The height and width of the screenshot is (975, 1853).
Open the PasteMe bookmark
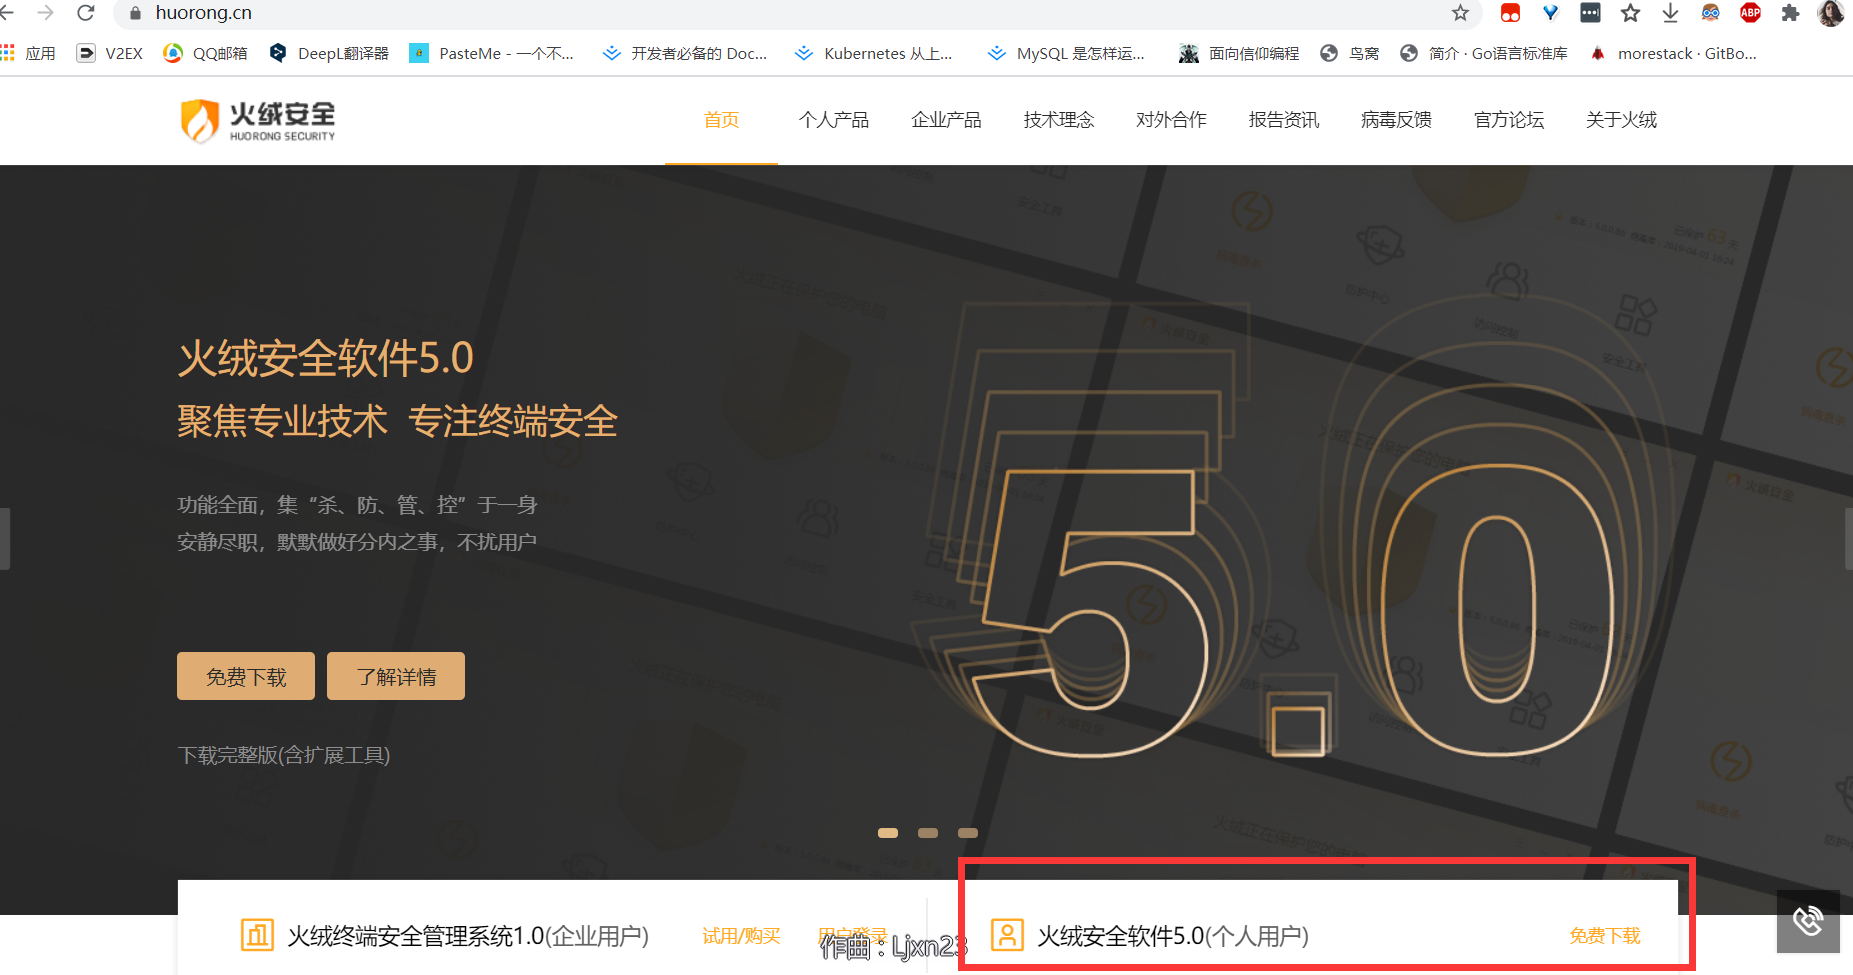click(x=492, y=53)
